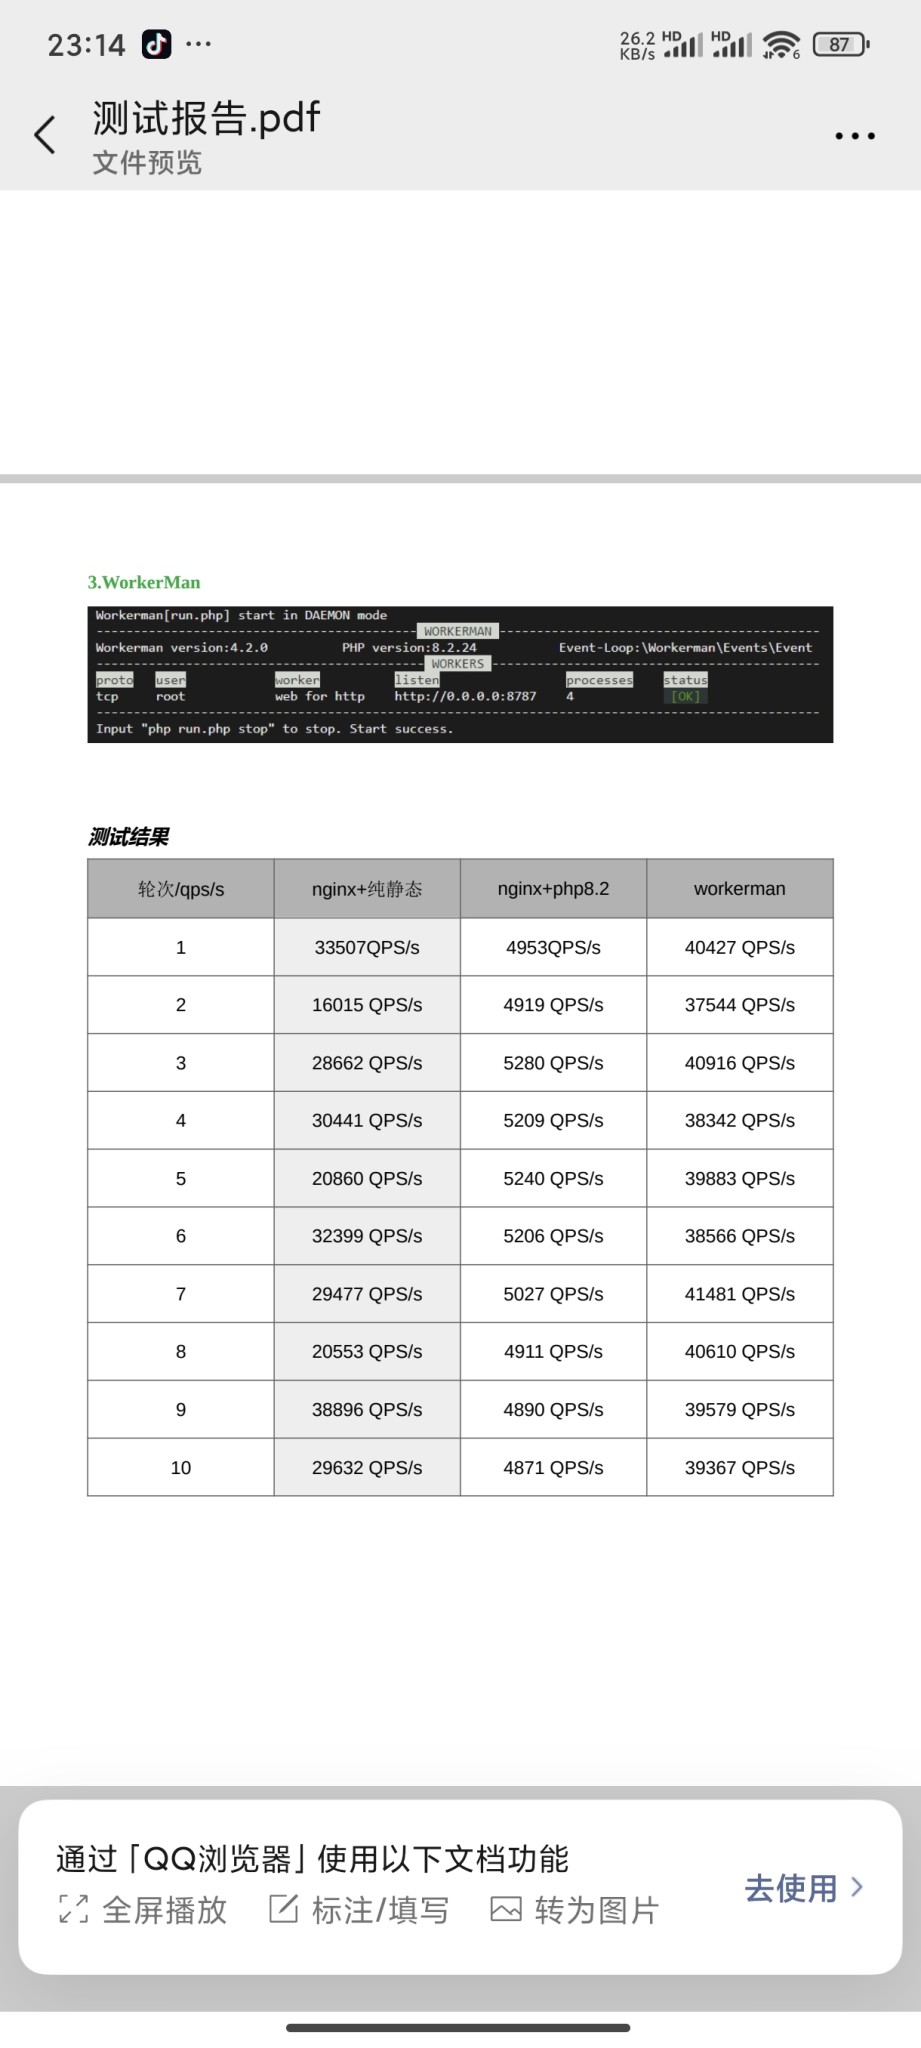Tap the 5027 QPS/s cell
Viewport: 921px width, 2048px height.
coord(553,1294)
